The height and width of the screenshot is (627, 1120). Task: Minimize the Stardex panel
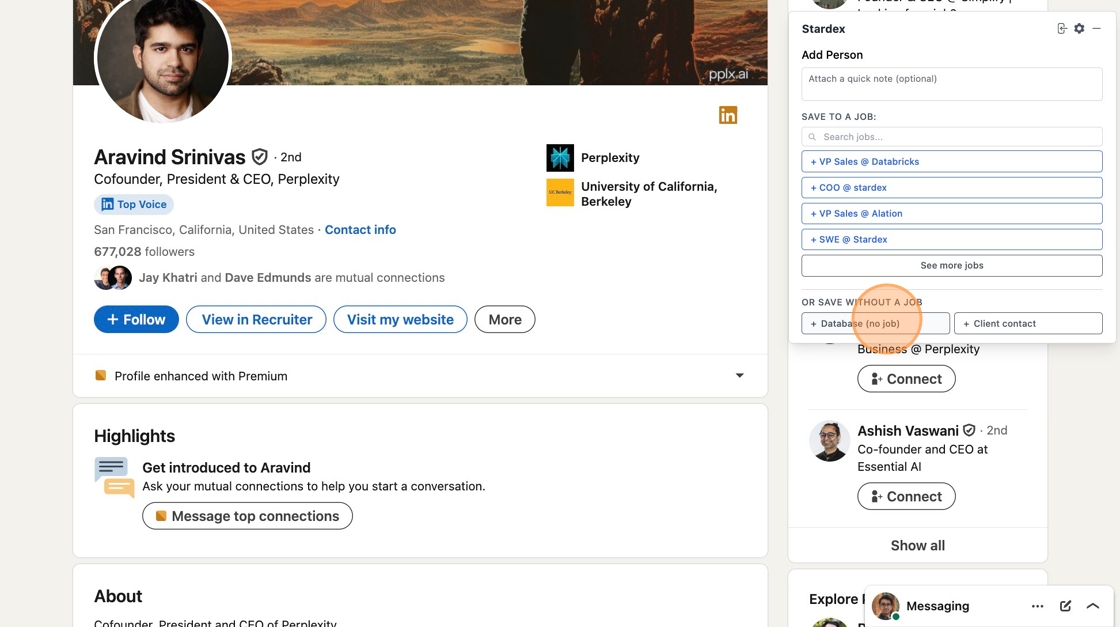(1096, 29)
